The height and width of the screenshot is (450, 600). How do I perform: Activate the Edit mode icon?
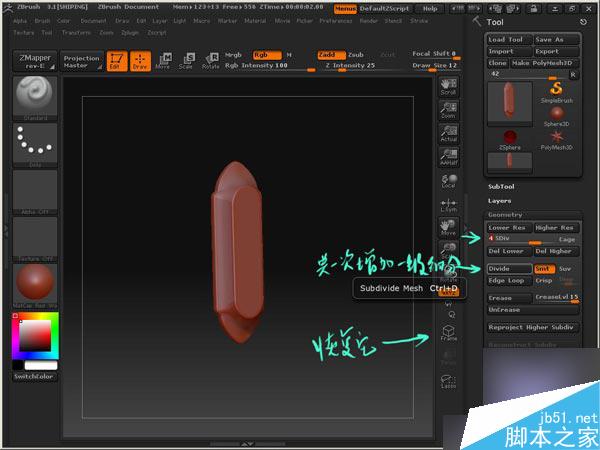(117, 61)
